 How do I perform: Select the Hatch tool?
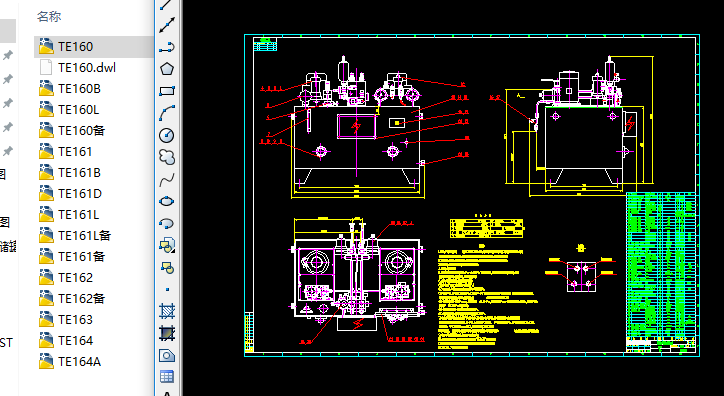click(167, 312)
